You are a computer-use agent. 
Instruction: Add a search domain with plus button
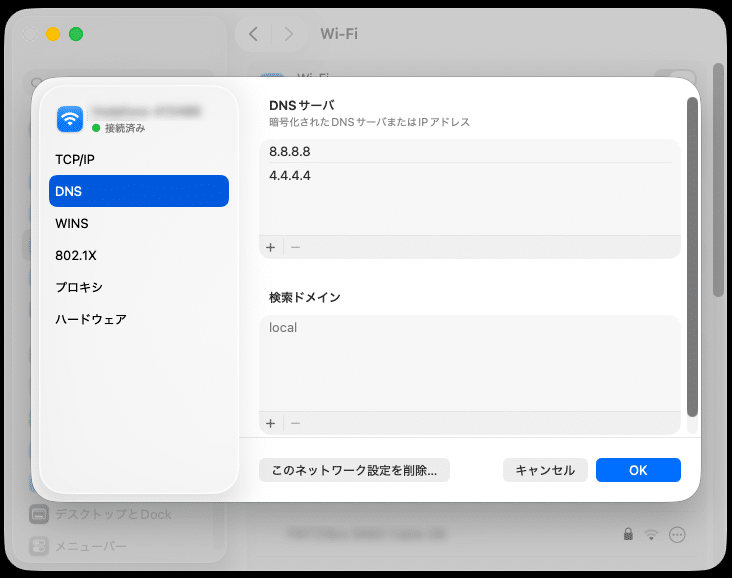(271, 423)
